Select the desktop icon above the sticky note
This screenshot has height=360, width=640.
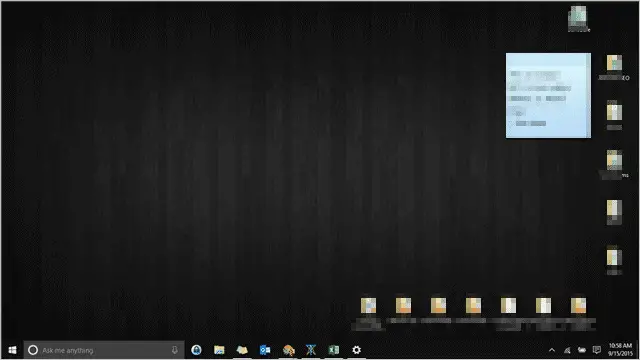point(578,19)
